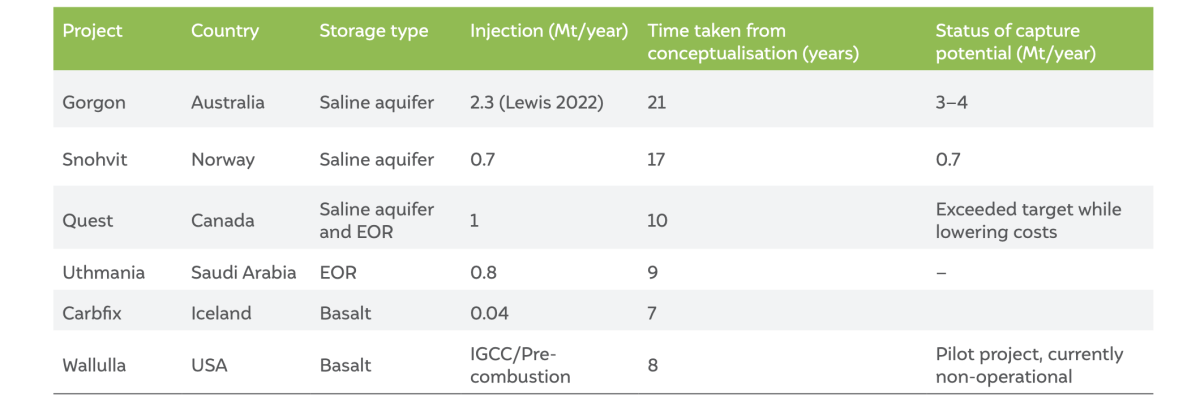Select the 3–4 capture potential value
Screen dimensions: 1200x398
pyautogui.click(x=953, y=103)
